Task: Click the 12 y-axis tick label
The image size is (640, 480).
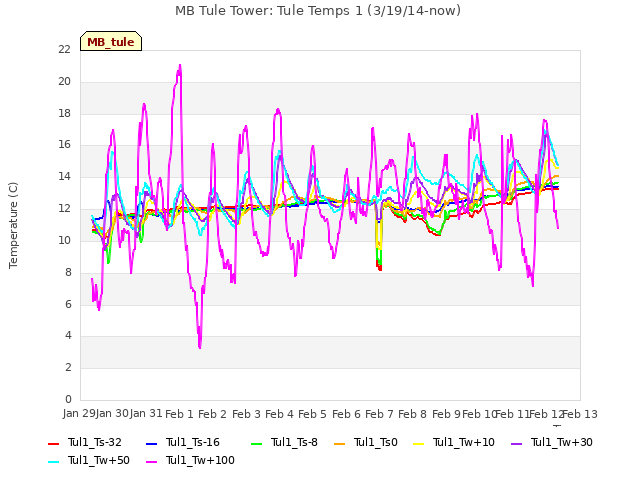Action: coord(64,208)
